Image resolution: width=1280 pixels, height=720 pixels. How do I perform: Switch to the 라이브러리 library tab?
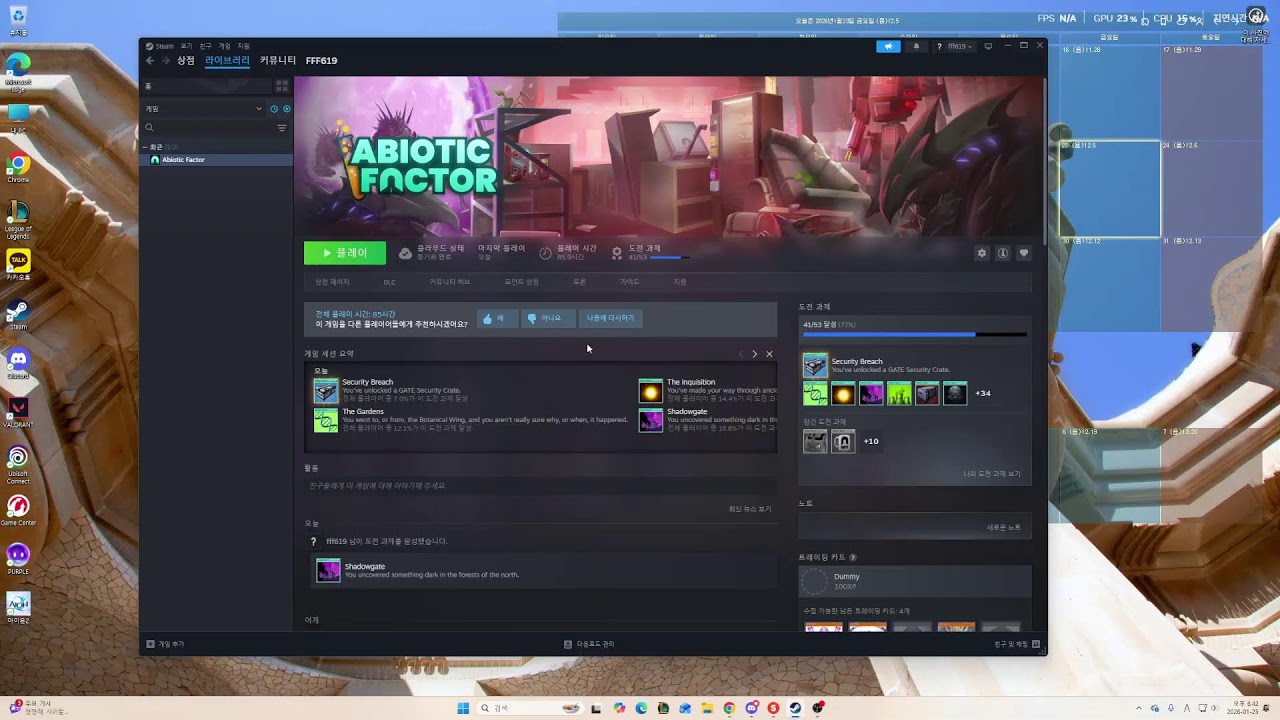coord(227,61)
